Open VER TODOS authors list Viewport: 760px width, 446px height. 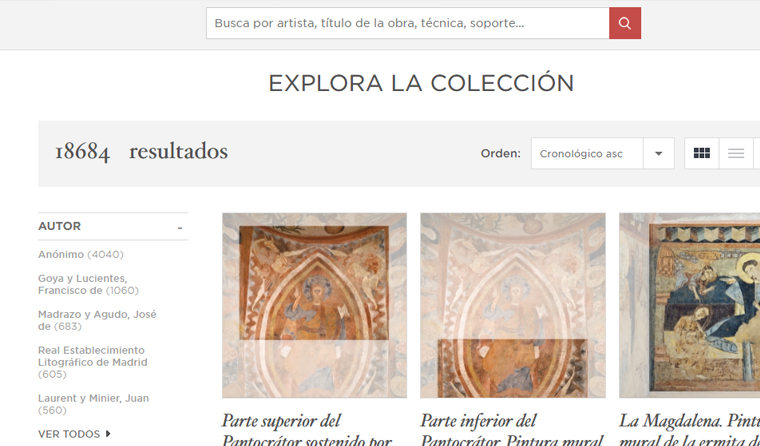point(74,434)
